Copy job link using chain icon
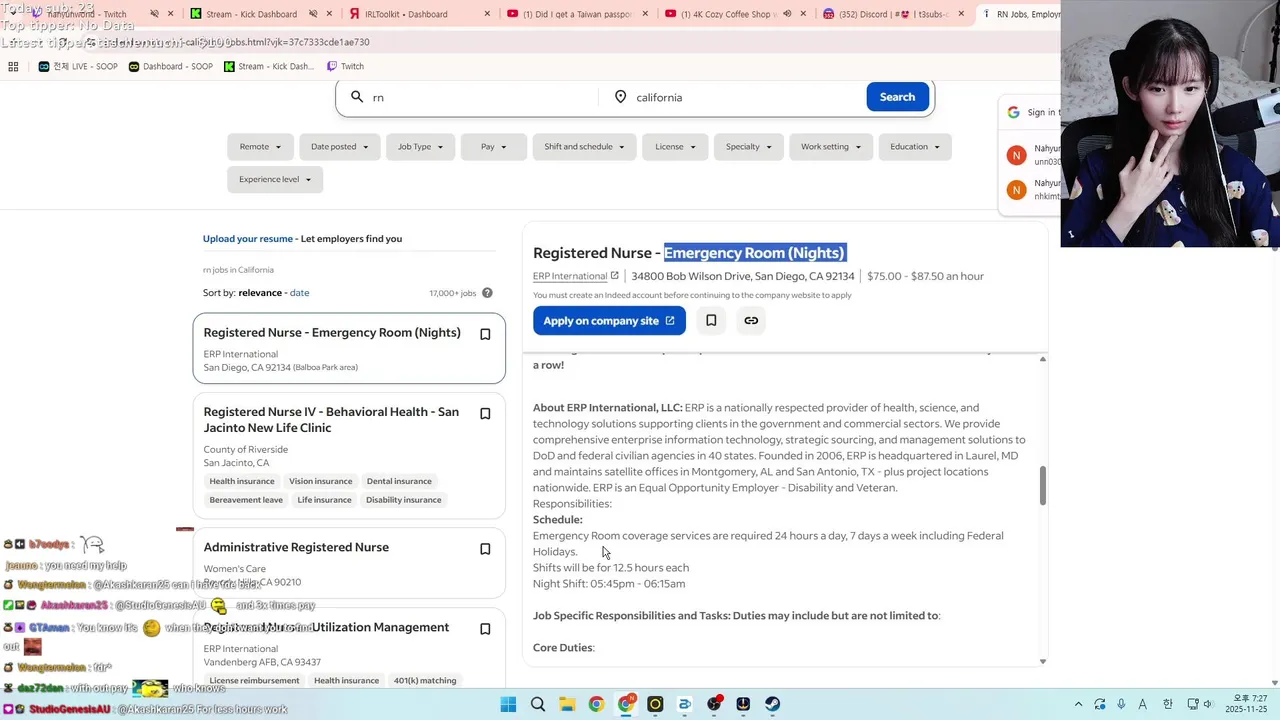Screen dimensions: 1280x720 [751, 320]
